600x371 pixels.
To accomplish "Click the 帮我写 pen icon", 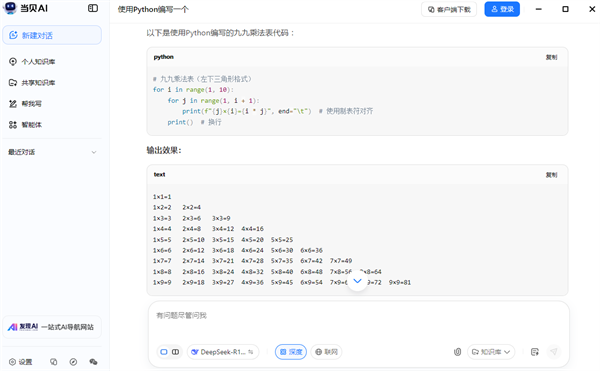I will click(x=13, y=104).
